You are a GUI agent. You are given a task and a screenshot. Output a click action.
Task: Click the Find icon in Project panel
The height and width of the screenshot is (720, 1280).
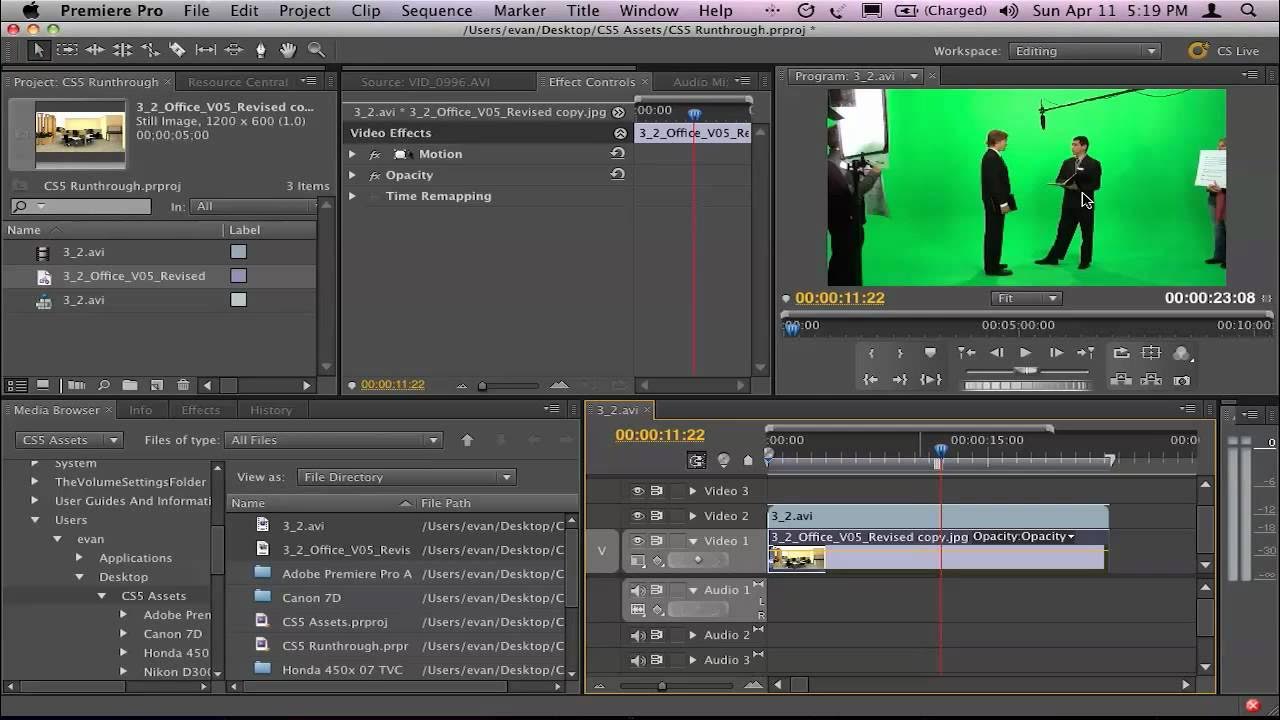tap(103, 385)
